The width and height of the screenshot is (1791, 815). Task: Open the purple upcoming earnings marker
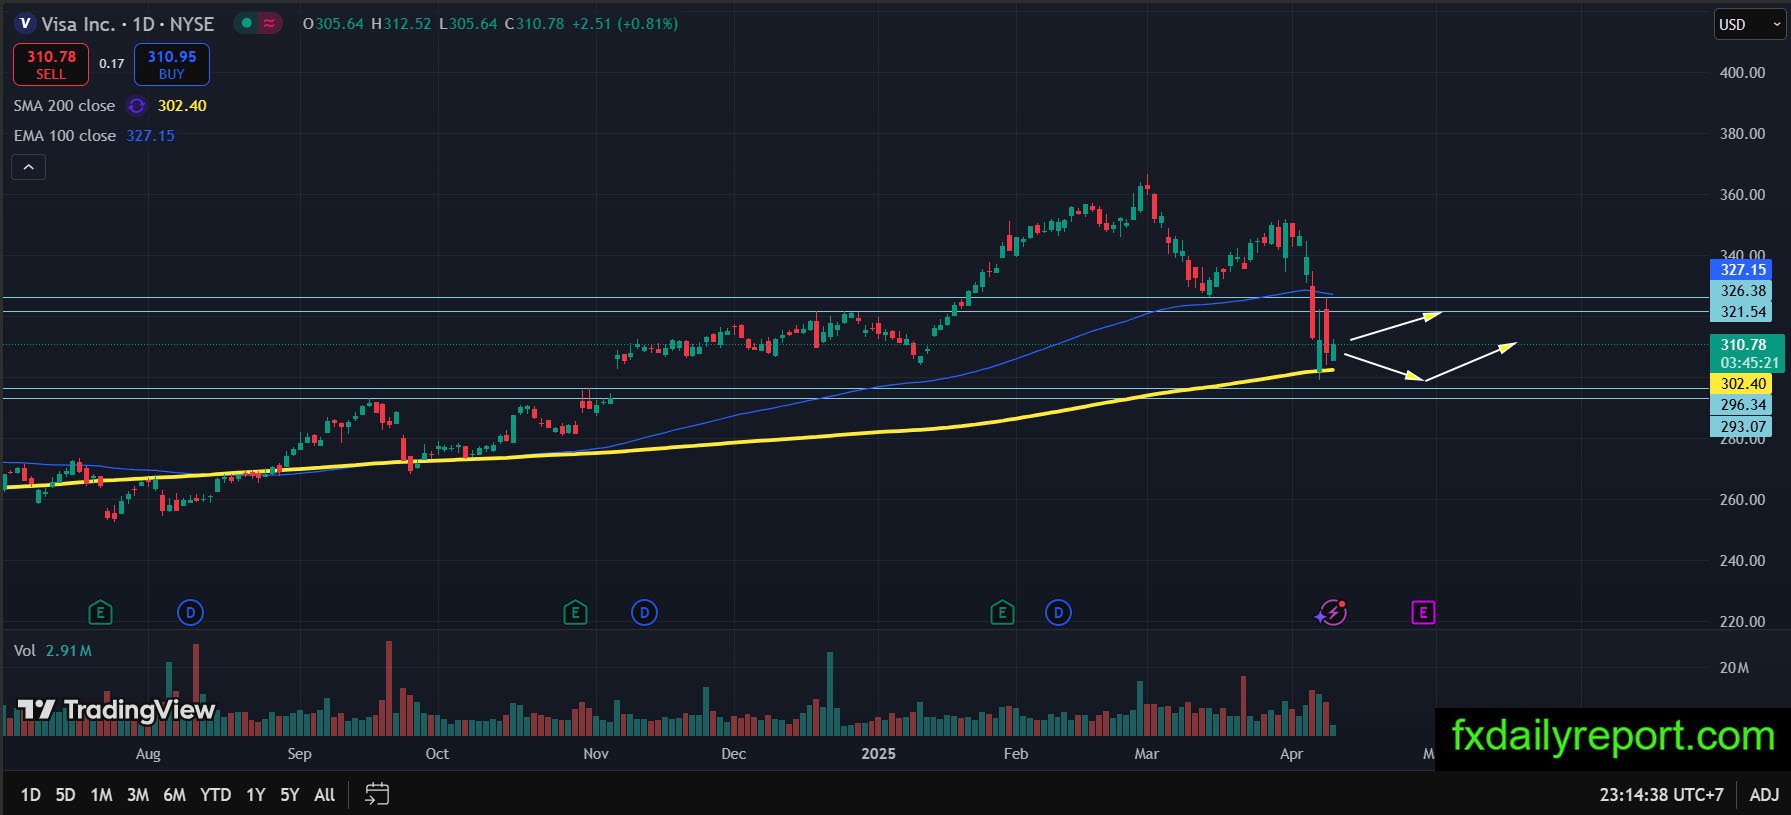(1423, 612)
